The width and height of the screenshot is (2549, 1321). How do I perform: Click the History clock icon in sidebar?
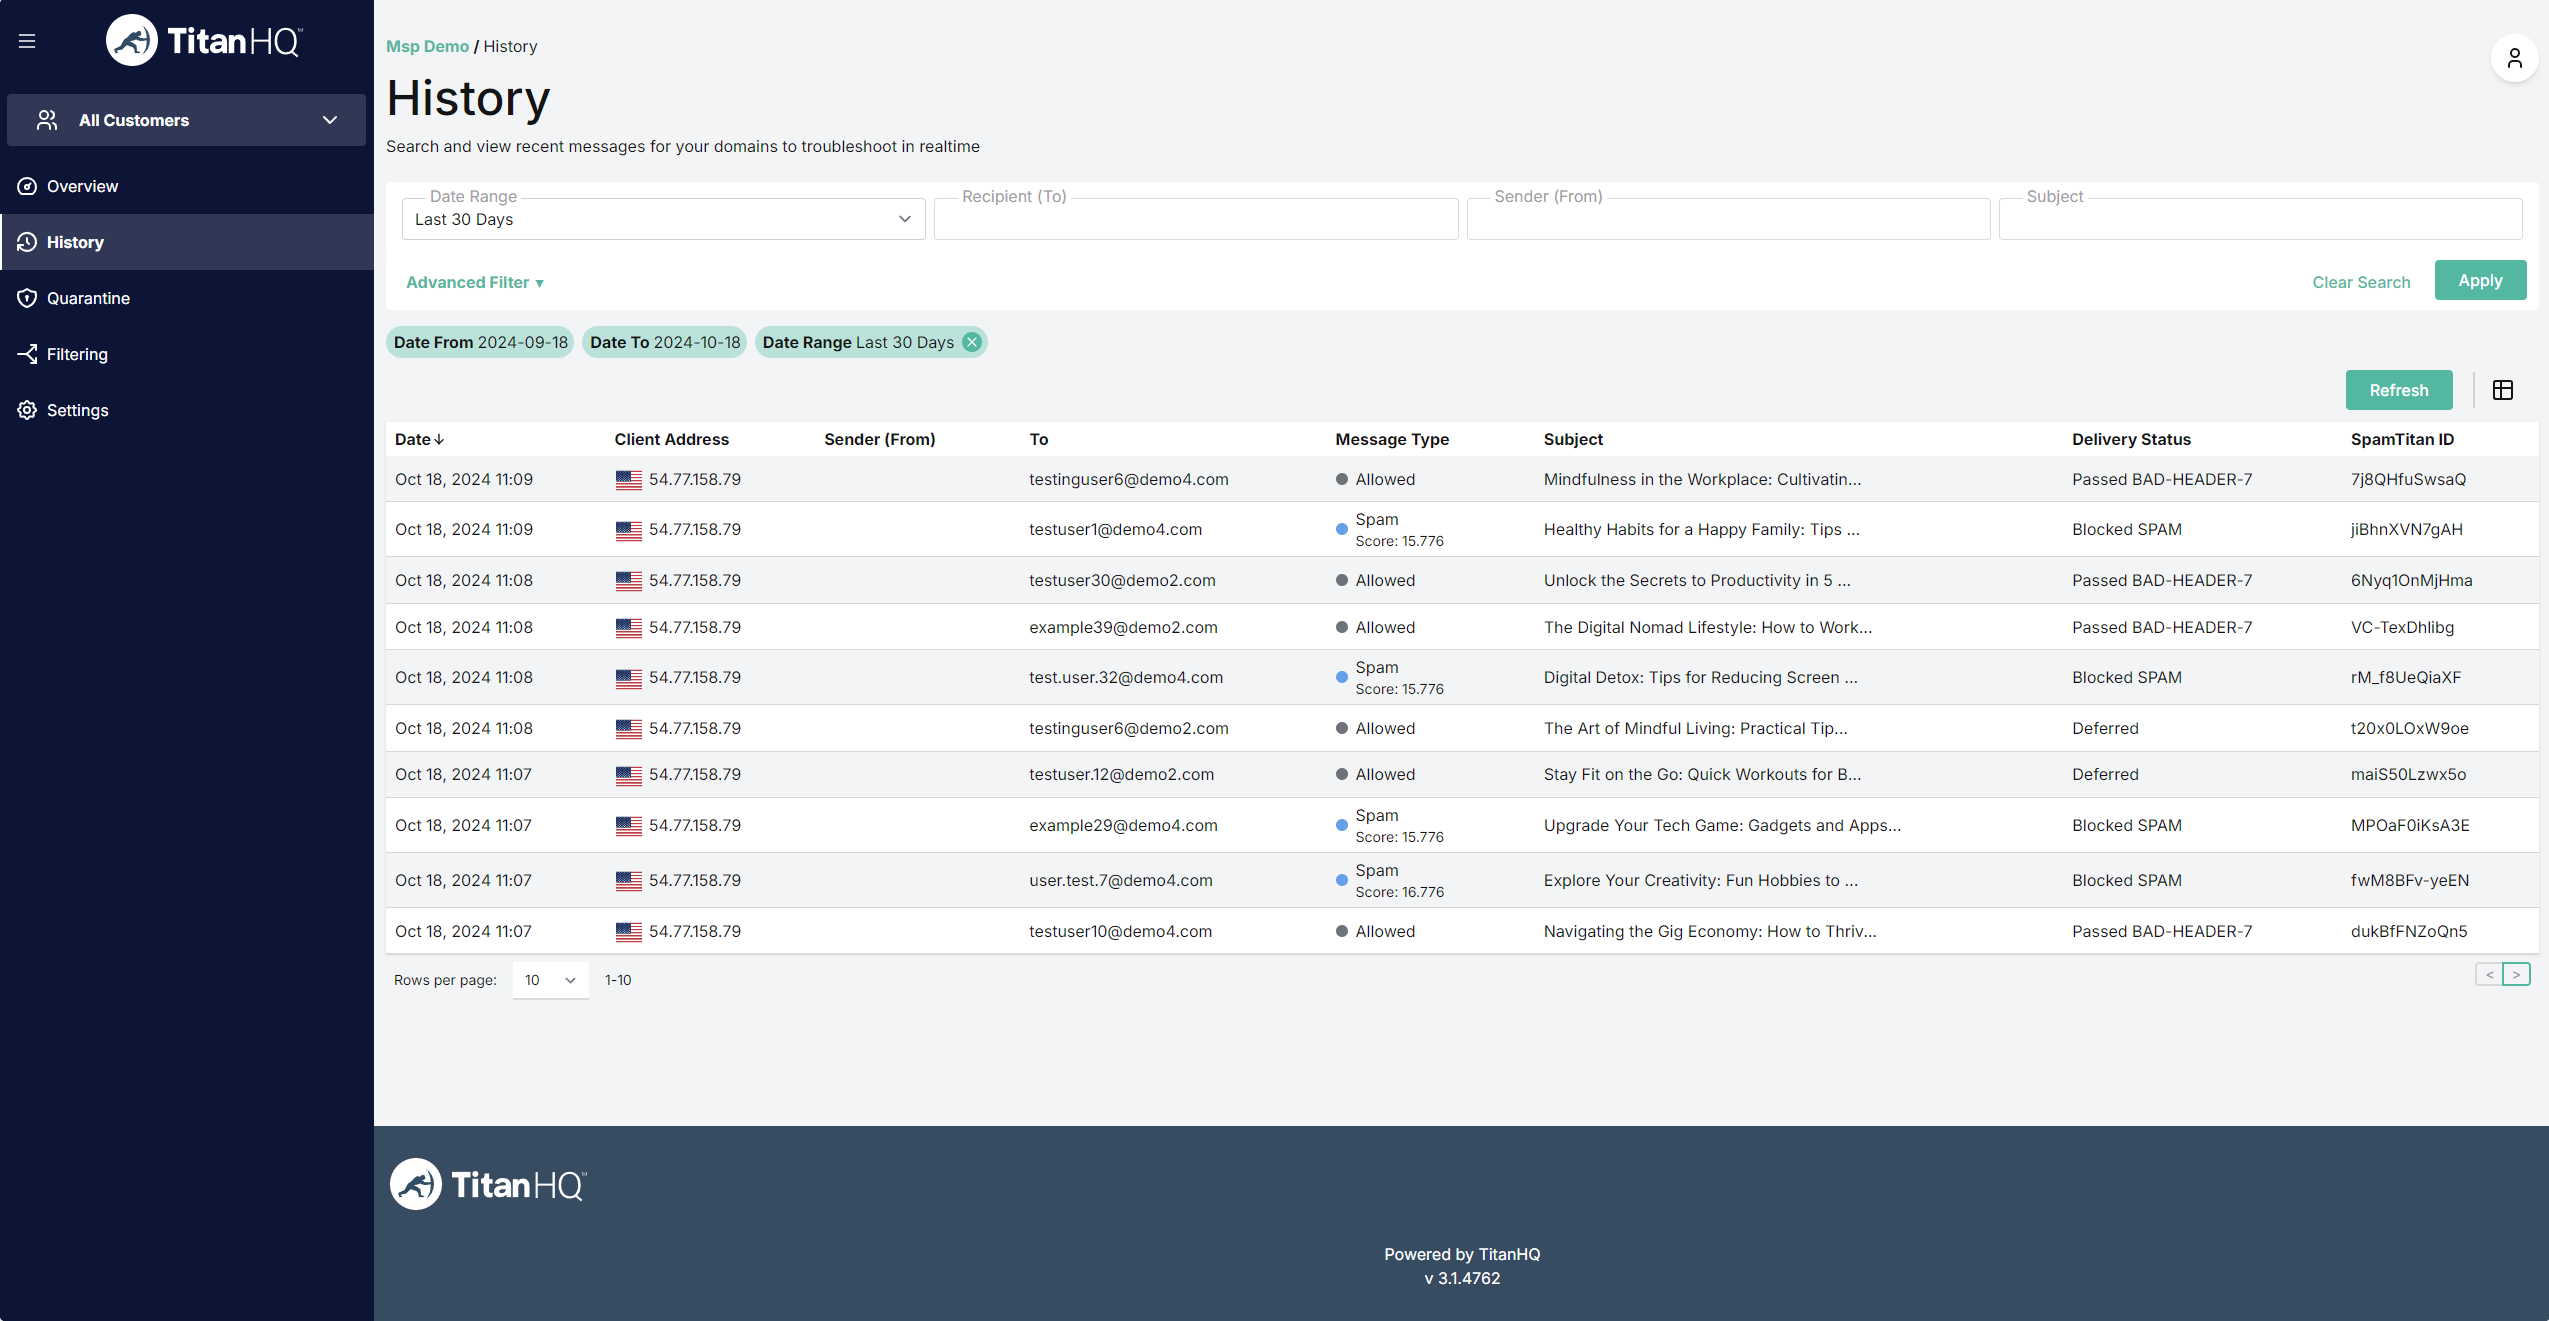coord(26,242)
